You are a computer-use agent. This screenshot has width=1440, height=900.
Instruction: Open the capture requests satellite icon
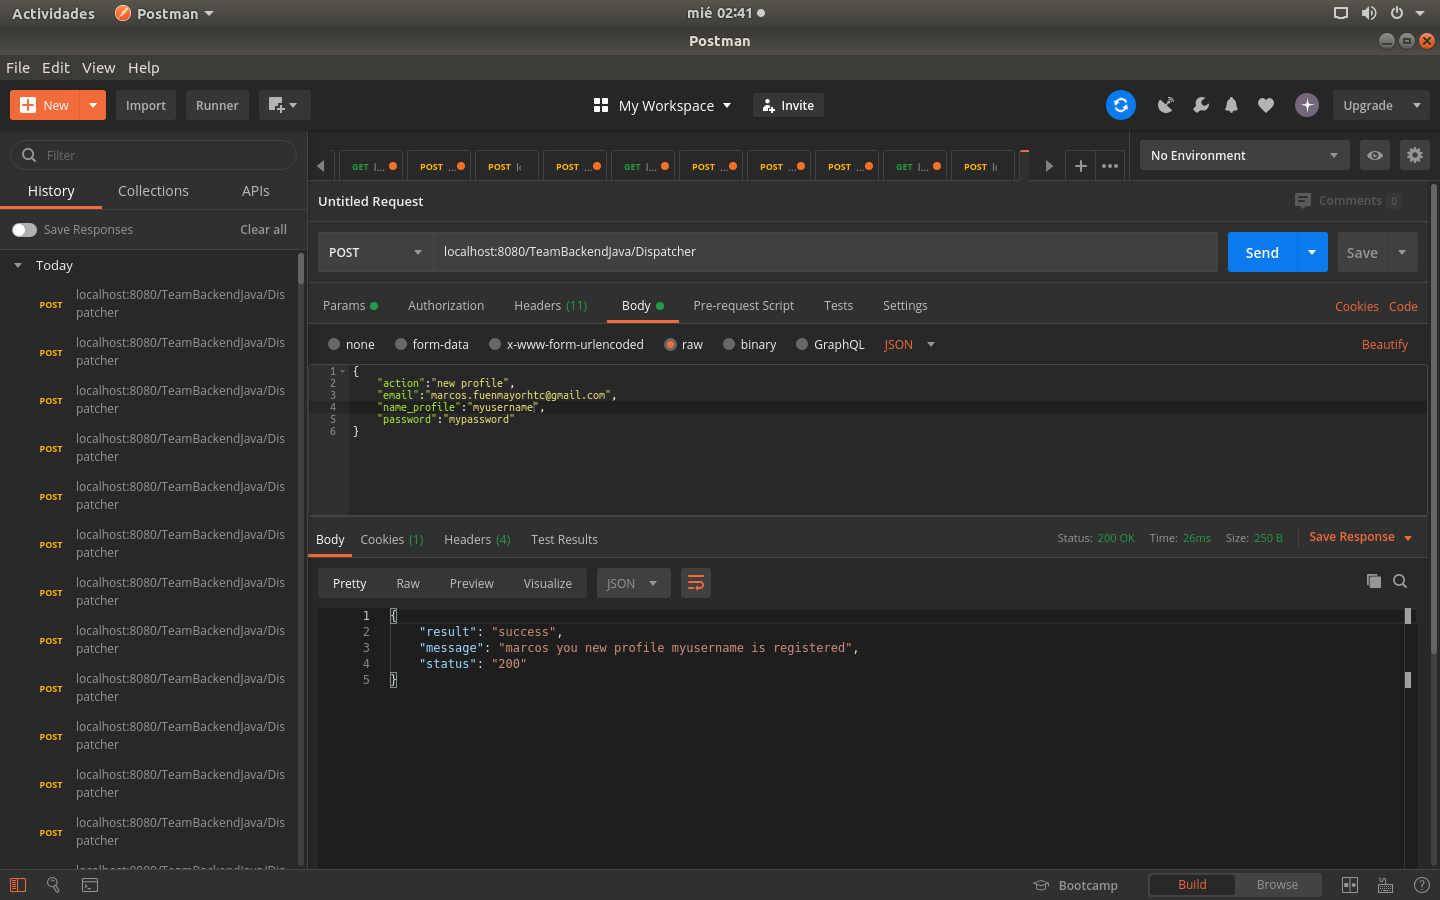pos(1166,105)
